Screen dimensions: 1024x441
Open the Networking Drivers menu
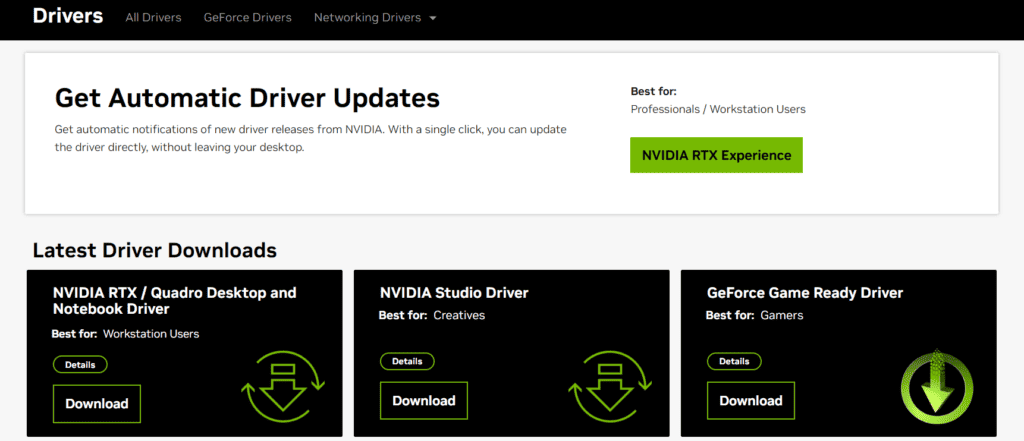tap(375, 18)
